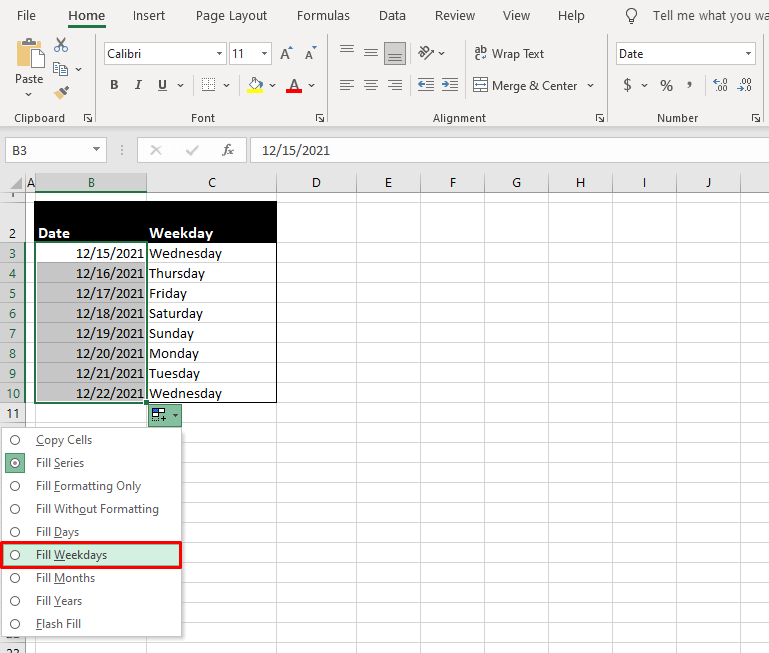Decrease font size with smaller A

[x=310, y=53]
